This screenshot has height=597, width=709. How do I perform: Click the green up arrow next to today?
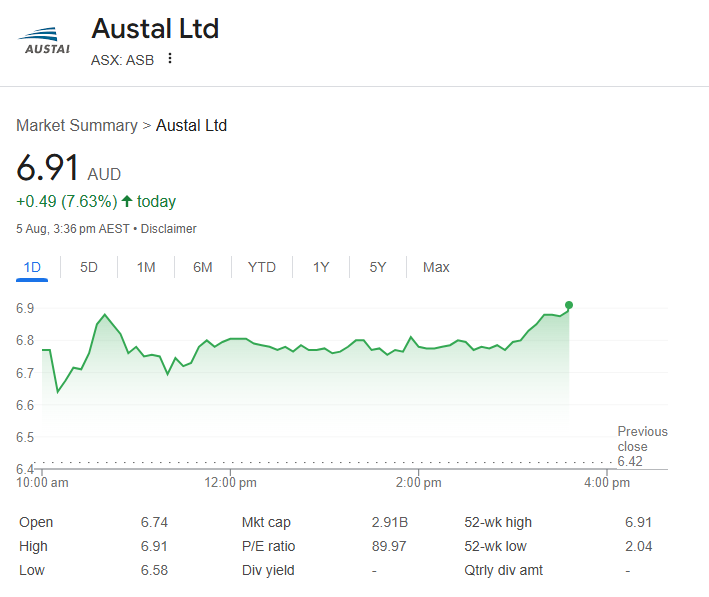click(127, 201)
